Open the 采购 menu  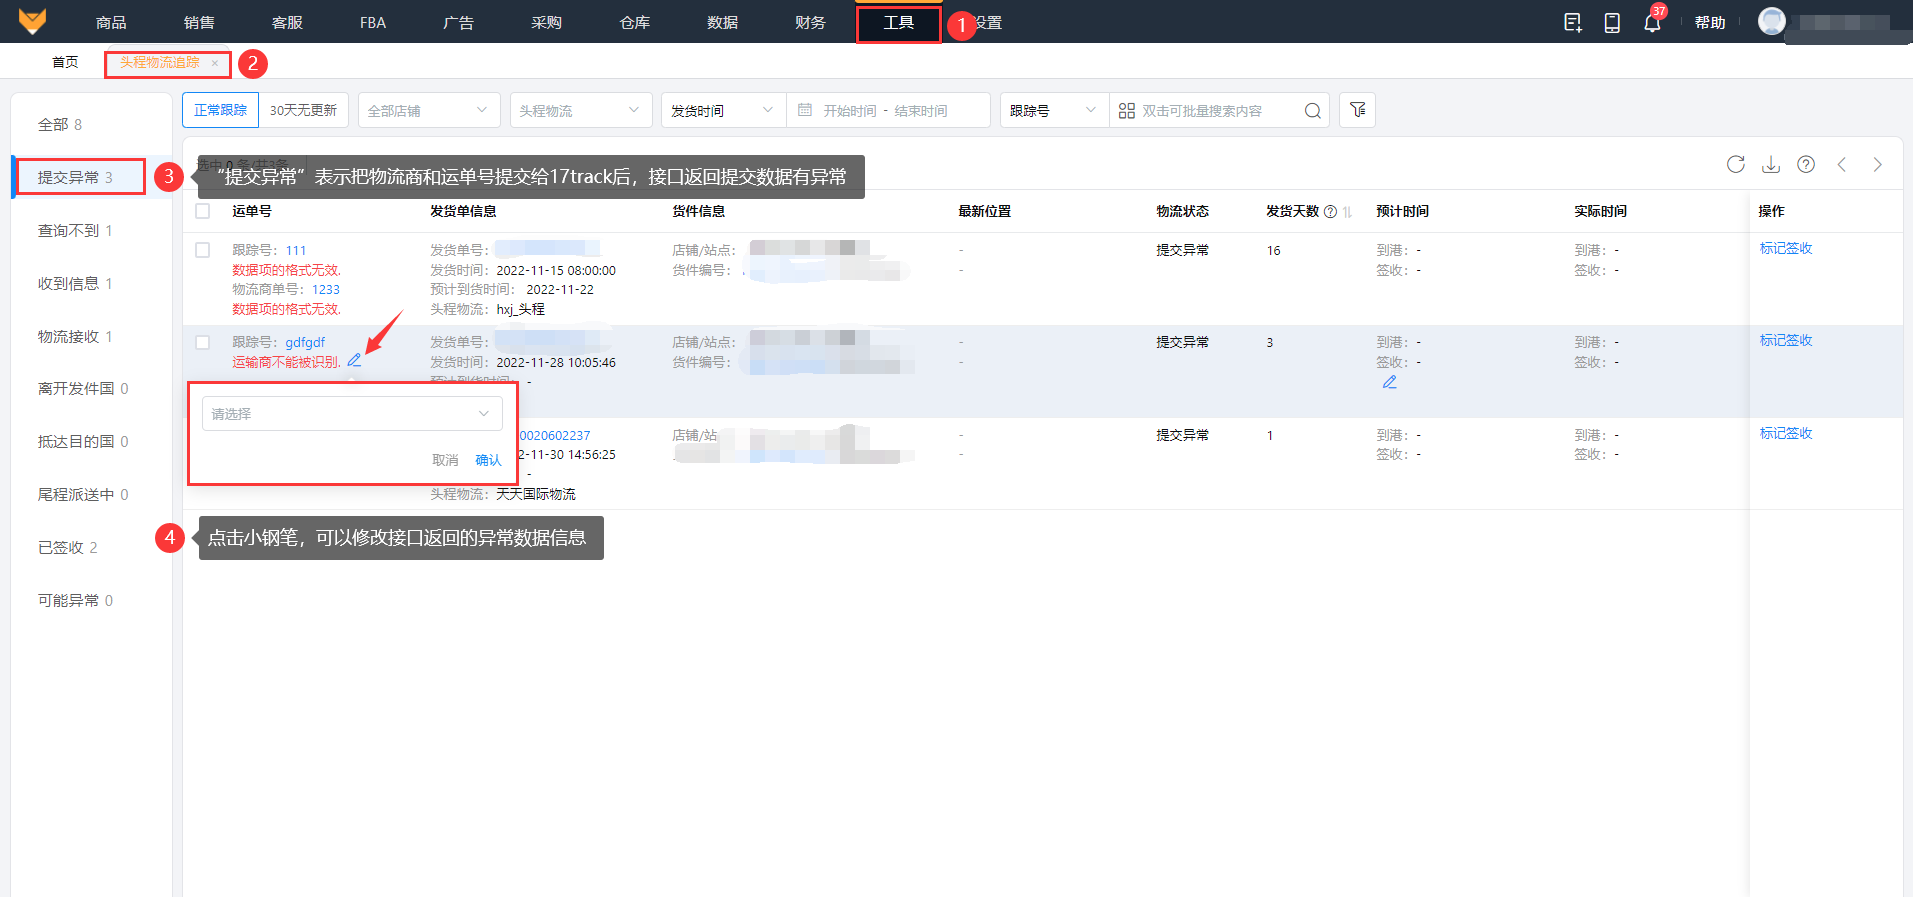(546, 22)
